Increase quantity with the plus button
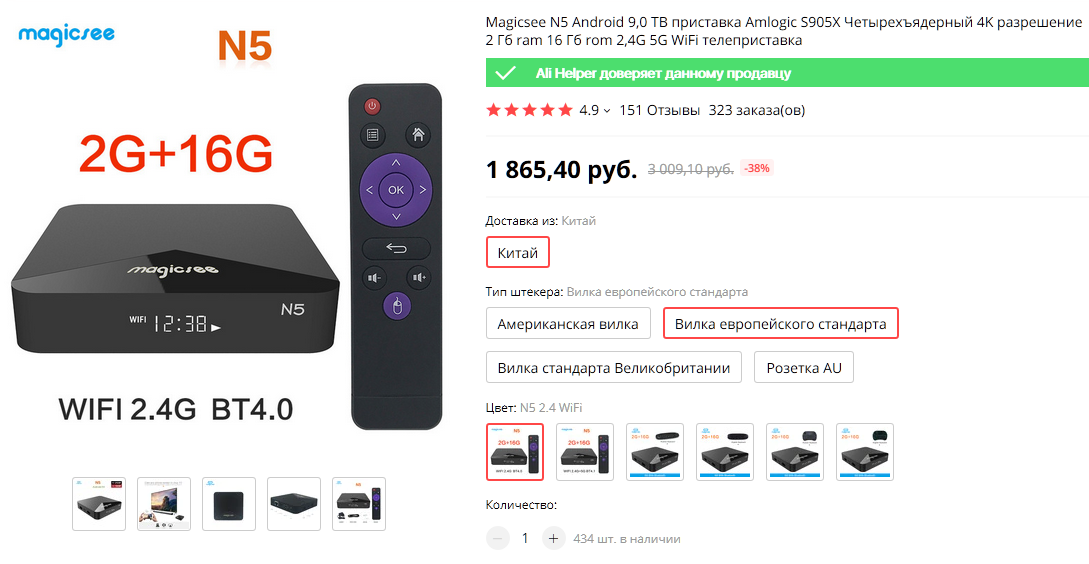This screenshot has height=564, width=1089. [553, 538]
